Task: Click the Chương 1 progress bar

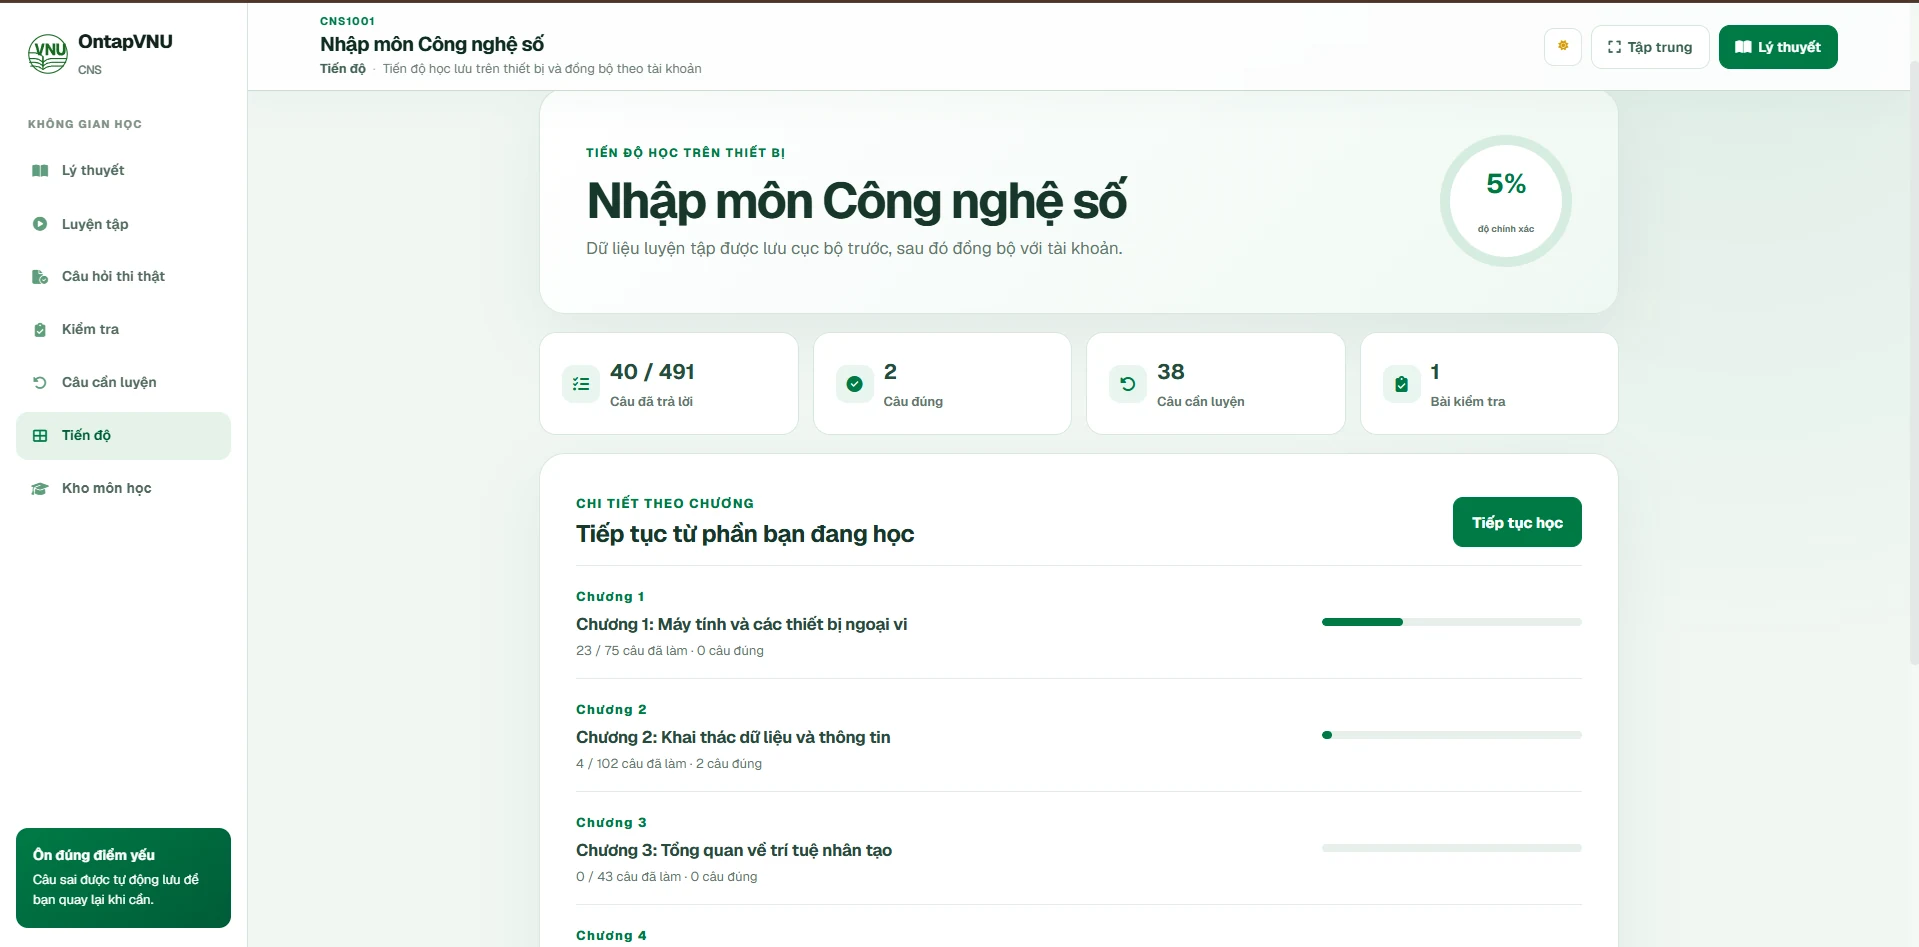Action: (x=1452, y=622)
